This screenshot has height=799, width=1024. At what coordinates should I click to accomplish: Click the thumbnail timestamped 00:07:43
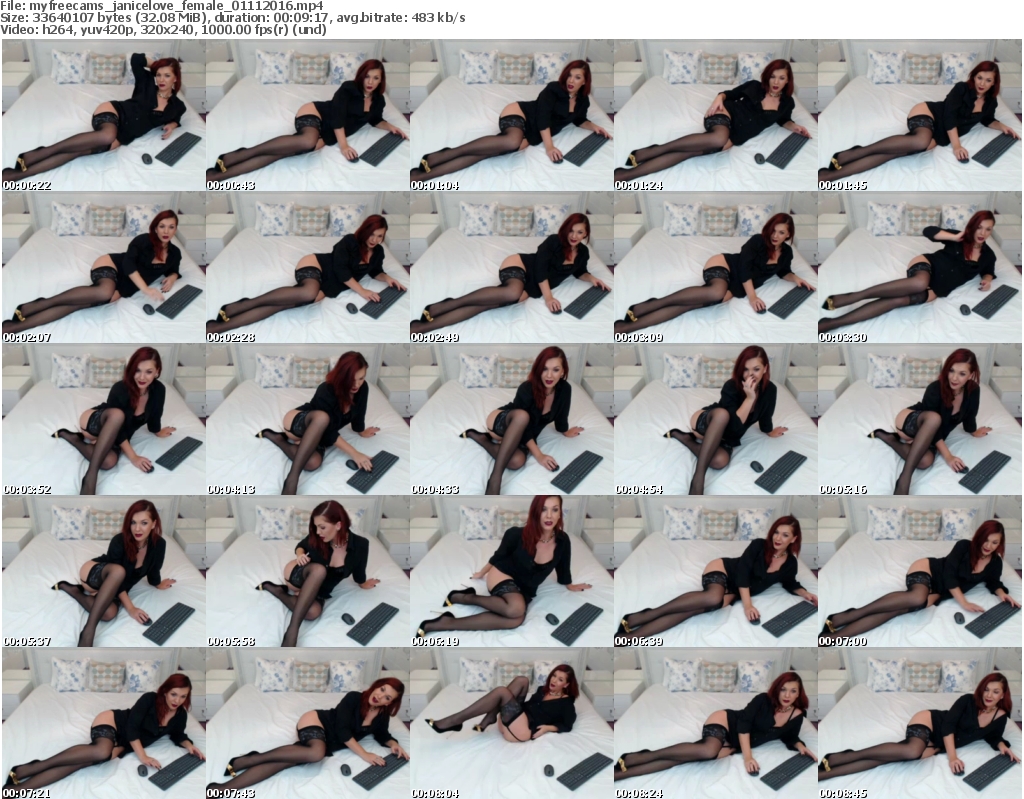pyautogui.click(x=307, y=724)
